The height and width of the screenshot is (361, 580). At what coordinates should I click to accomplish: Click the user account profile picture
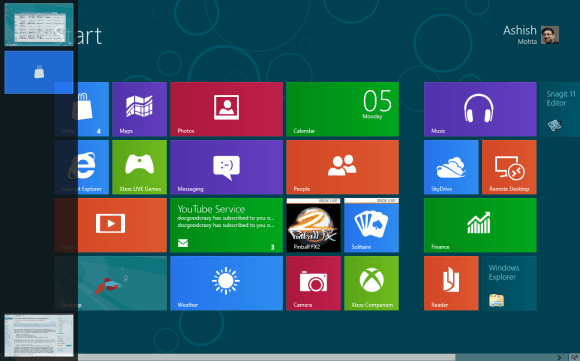550,35
